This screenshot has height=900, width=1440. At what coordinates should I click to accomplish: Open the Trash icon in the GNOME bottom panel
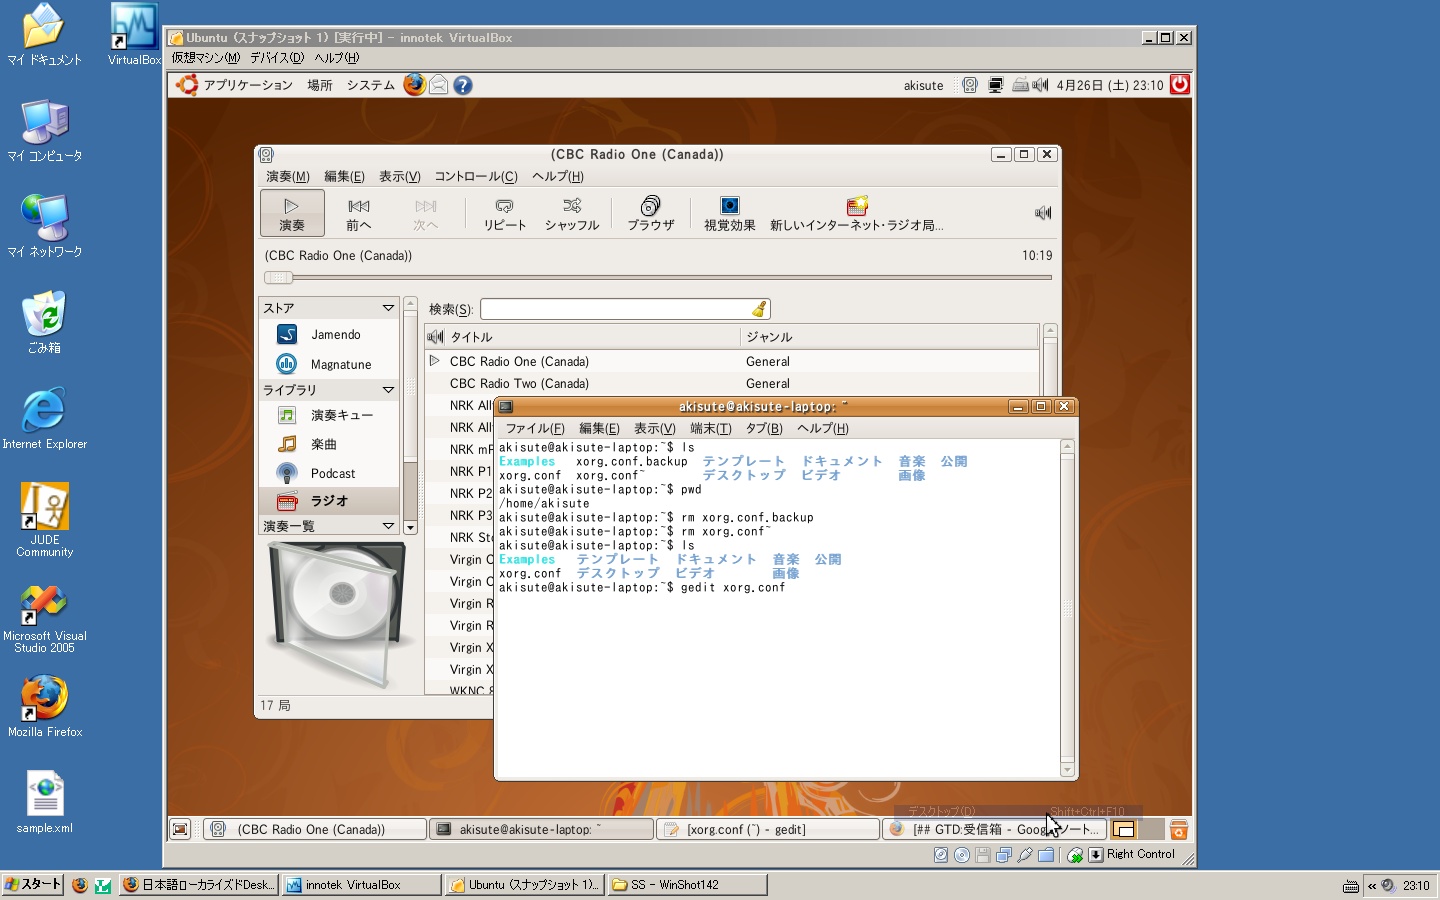(1179, 829)
